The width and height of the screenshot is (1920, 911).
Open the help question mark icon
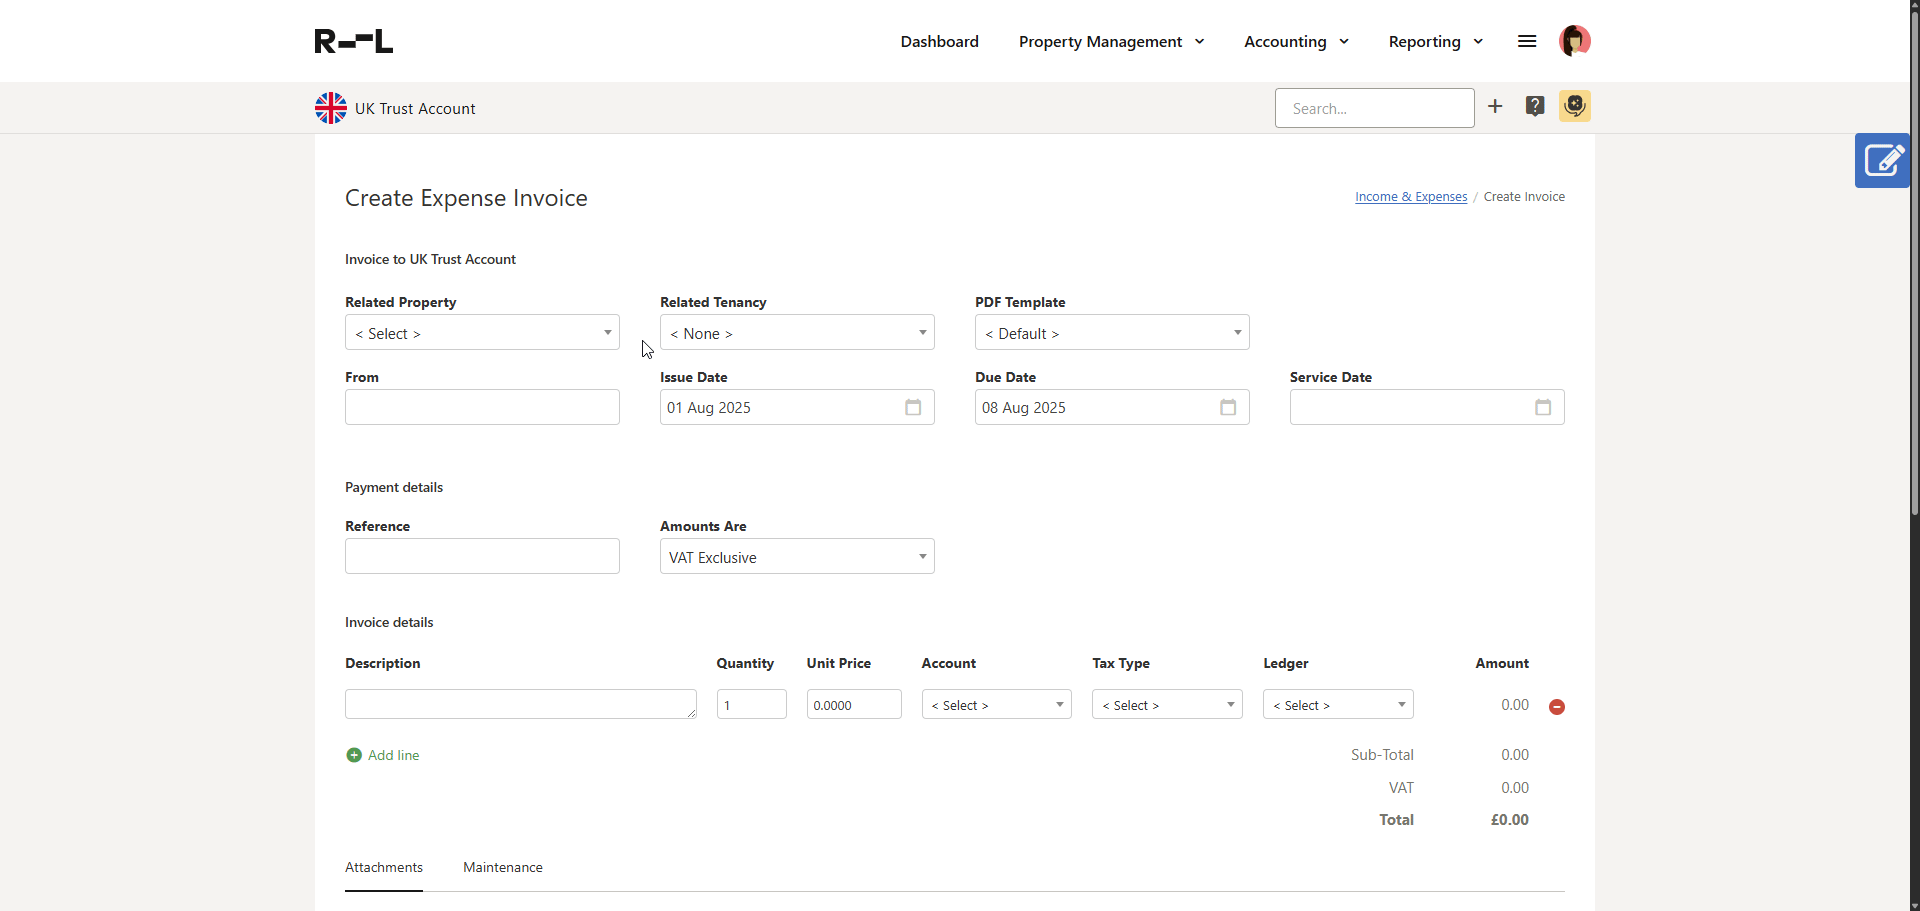point(1535,107)
